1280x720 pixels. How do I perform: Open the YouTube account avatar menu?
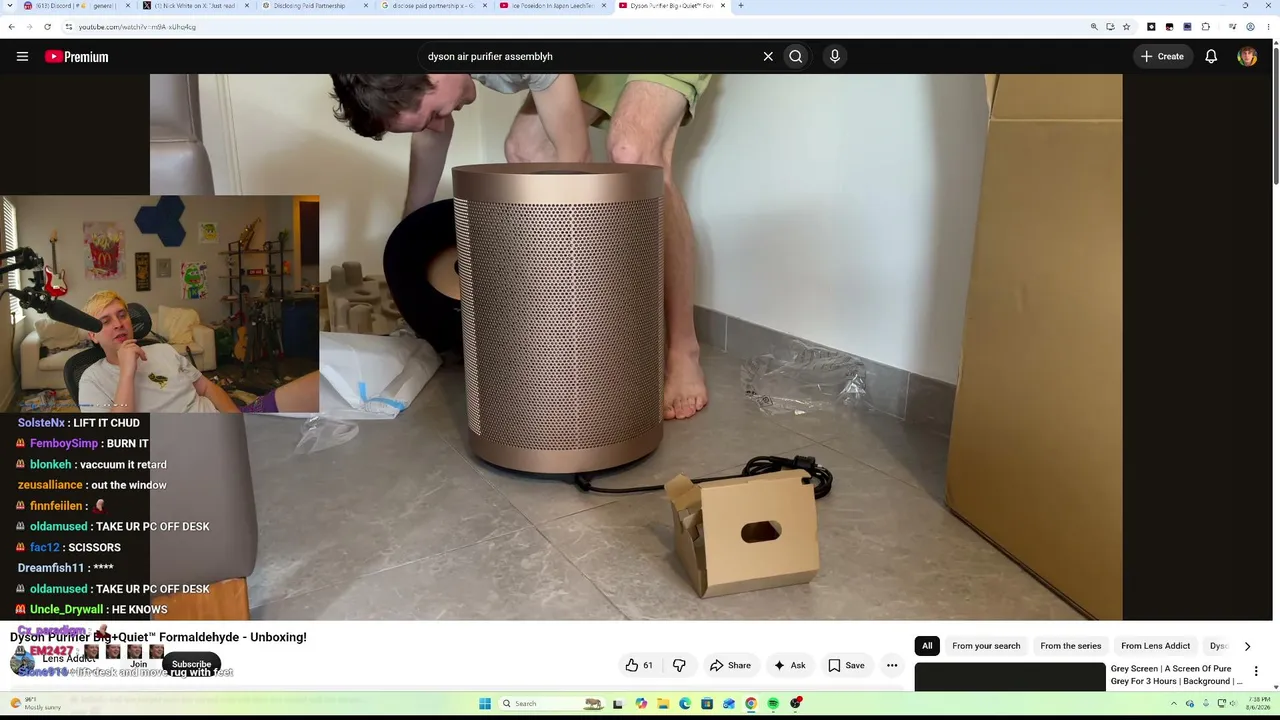click(x=1247, y=57)
